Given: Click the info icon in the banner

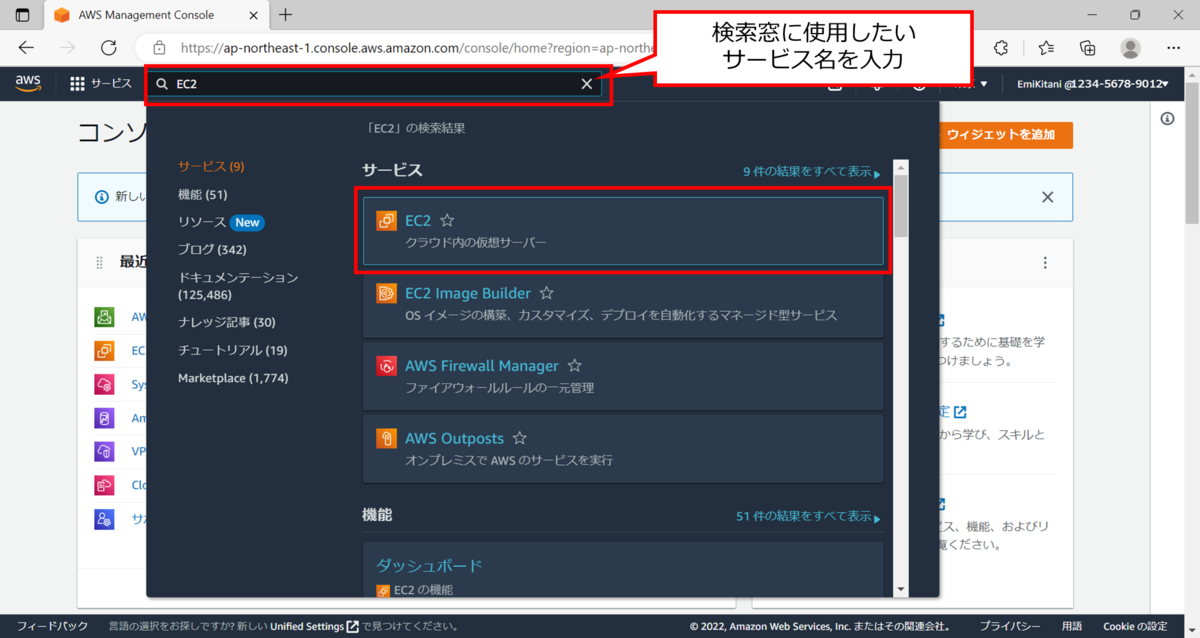Looking at the screenshot, I should coord(101,197).
